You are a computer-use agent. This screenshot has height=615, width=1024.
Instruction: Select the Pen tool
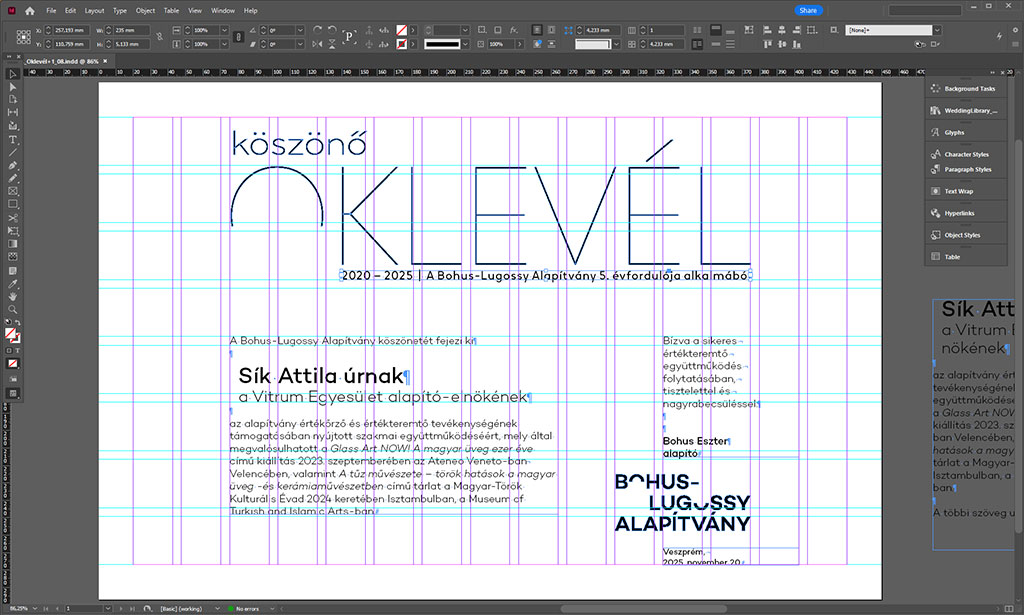(x=12, y=166)
